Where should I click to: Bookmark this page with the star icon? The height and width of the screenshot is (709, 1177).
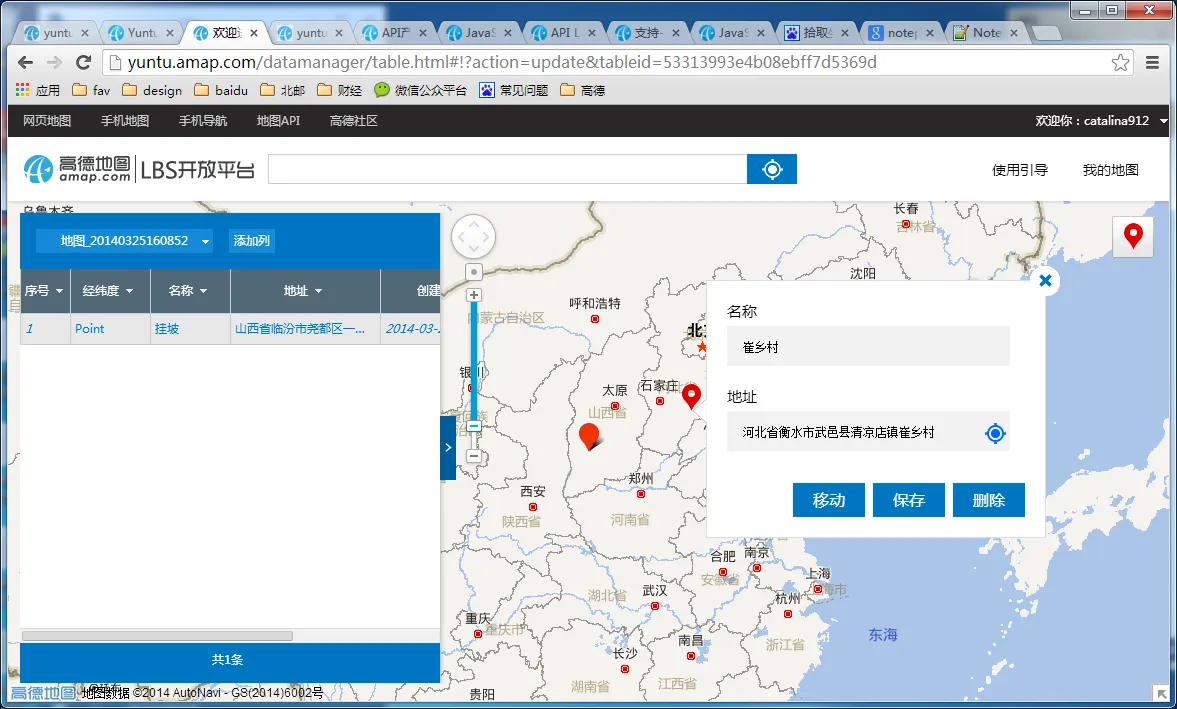pos(1120,62)
